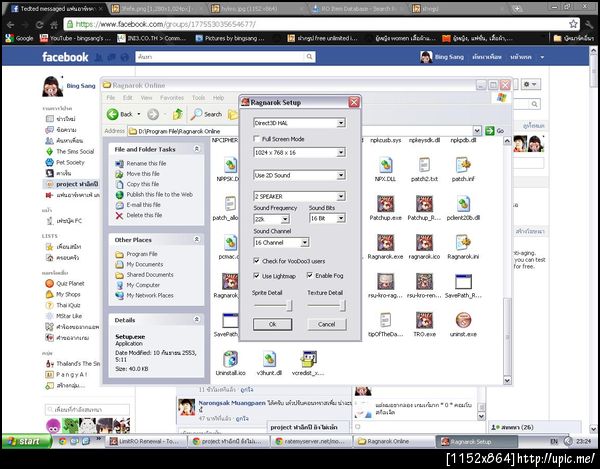Viewport: 600px width, 469px height.
Task: Open 2 SPEAKER dropdown
Action: click(x=341, y=196)
